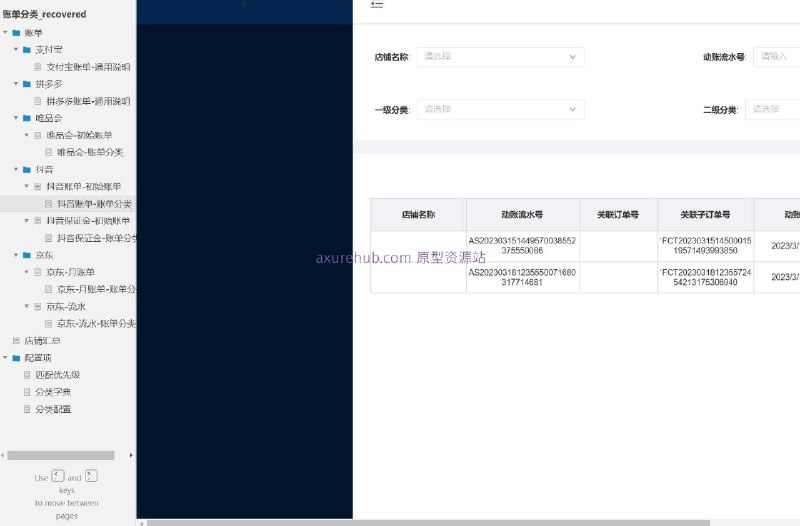Screen dimensions: 800x526
Task: Click the 拼多多 folder icon
Action: click(27, 84)
